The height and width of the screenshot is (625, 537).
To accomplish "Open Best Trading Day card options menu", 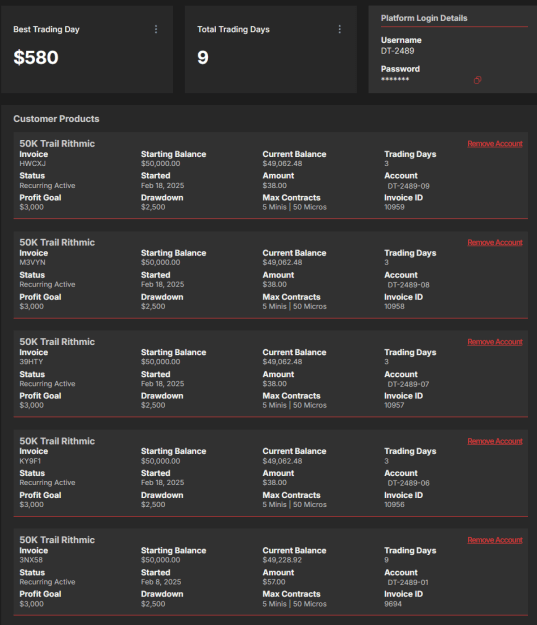I will pos(156,29).
